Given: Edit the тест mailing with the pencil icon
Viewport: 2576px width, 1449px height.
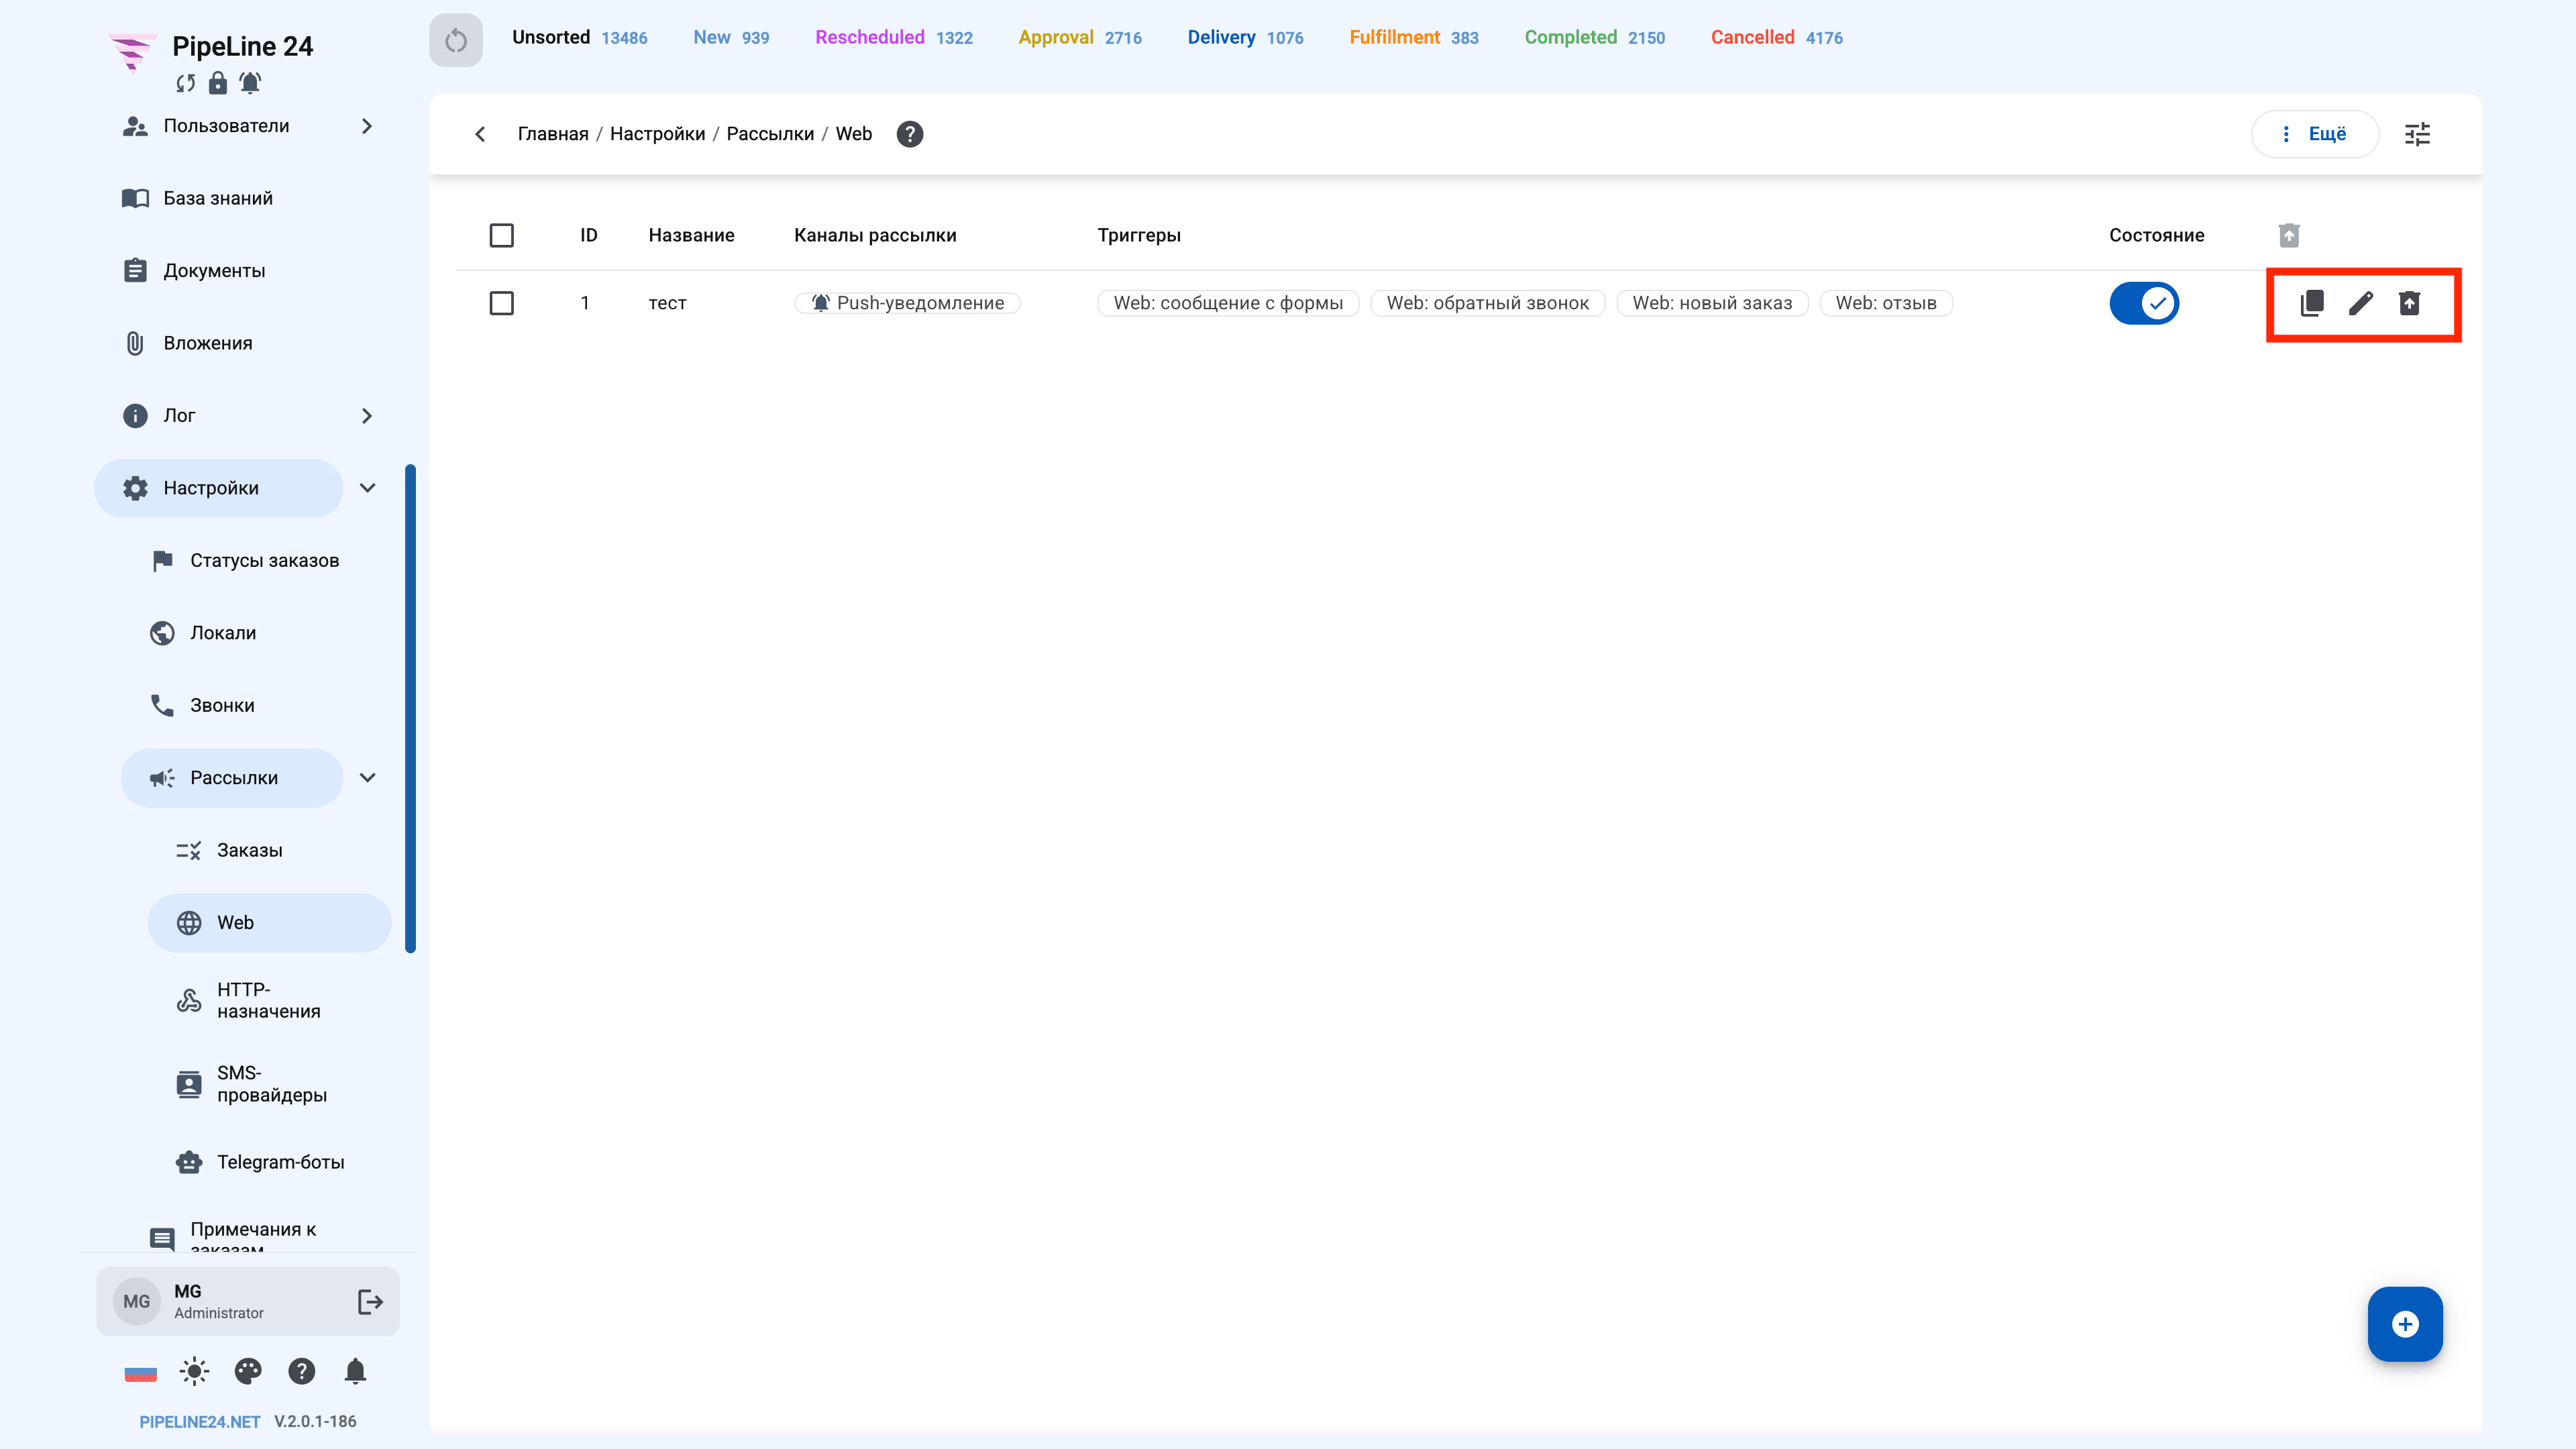Looking at the screenshot, I should (2361, 303).
